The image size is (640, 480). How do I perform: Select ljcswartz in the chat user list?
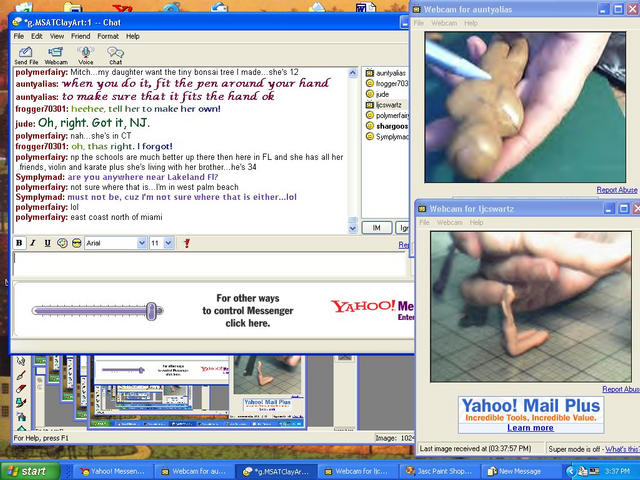(x=386, y=105)
